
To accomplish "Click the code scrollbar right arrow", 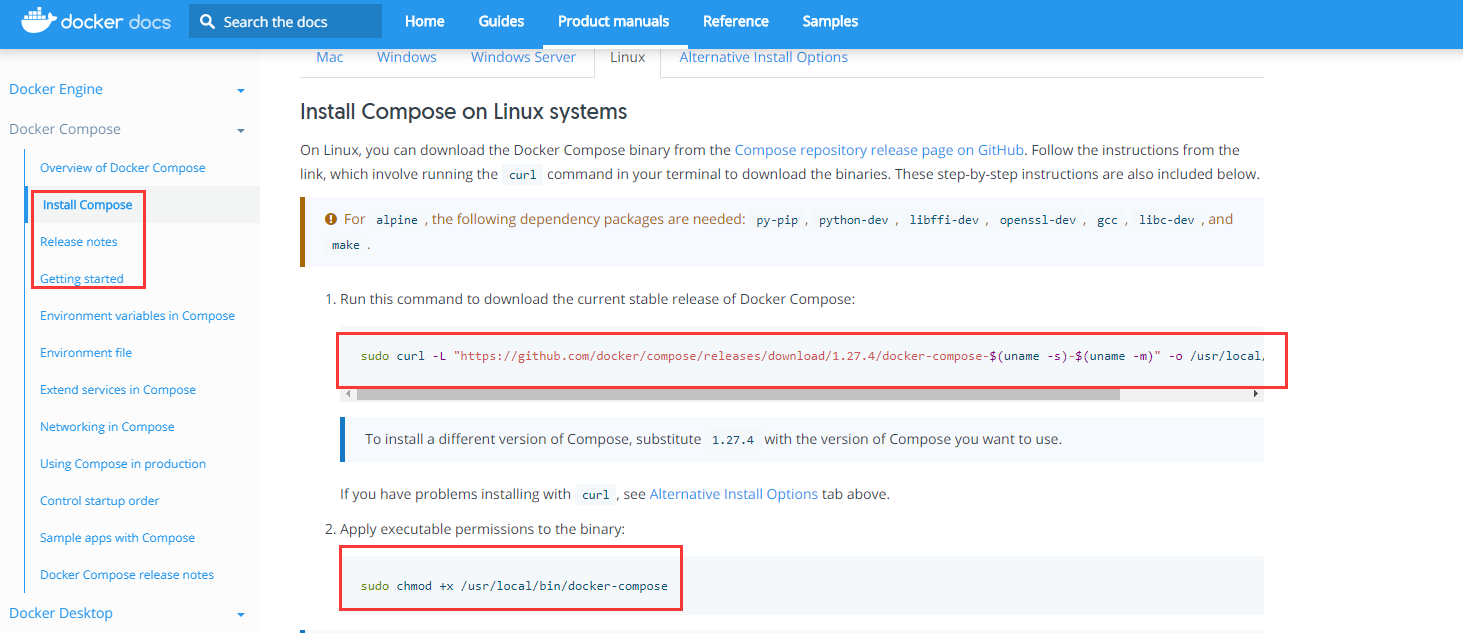I will tap(1256, 394).
